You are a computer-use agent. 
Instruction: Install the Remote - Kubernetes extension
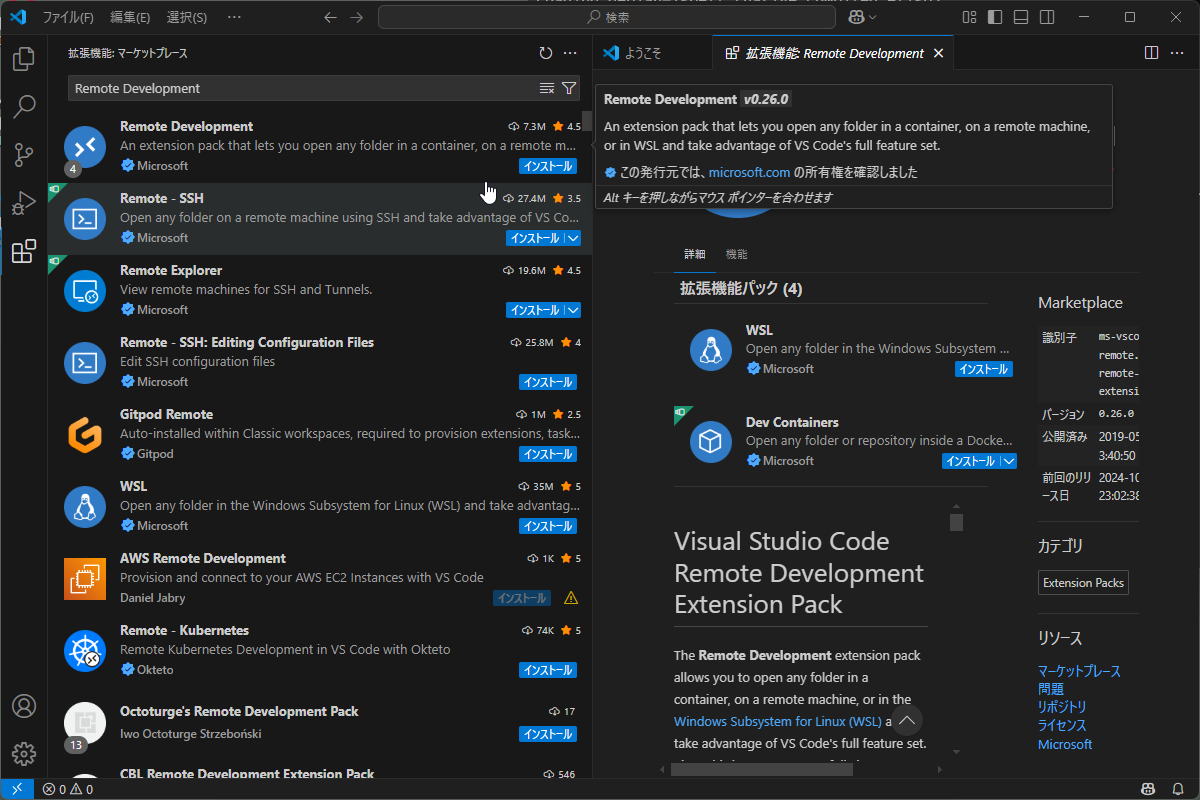548,670
